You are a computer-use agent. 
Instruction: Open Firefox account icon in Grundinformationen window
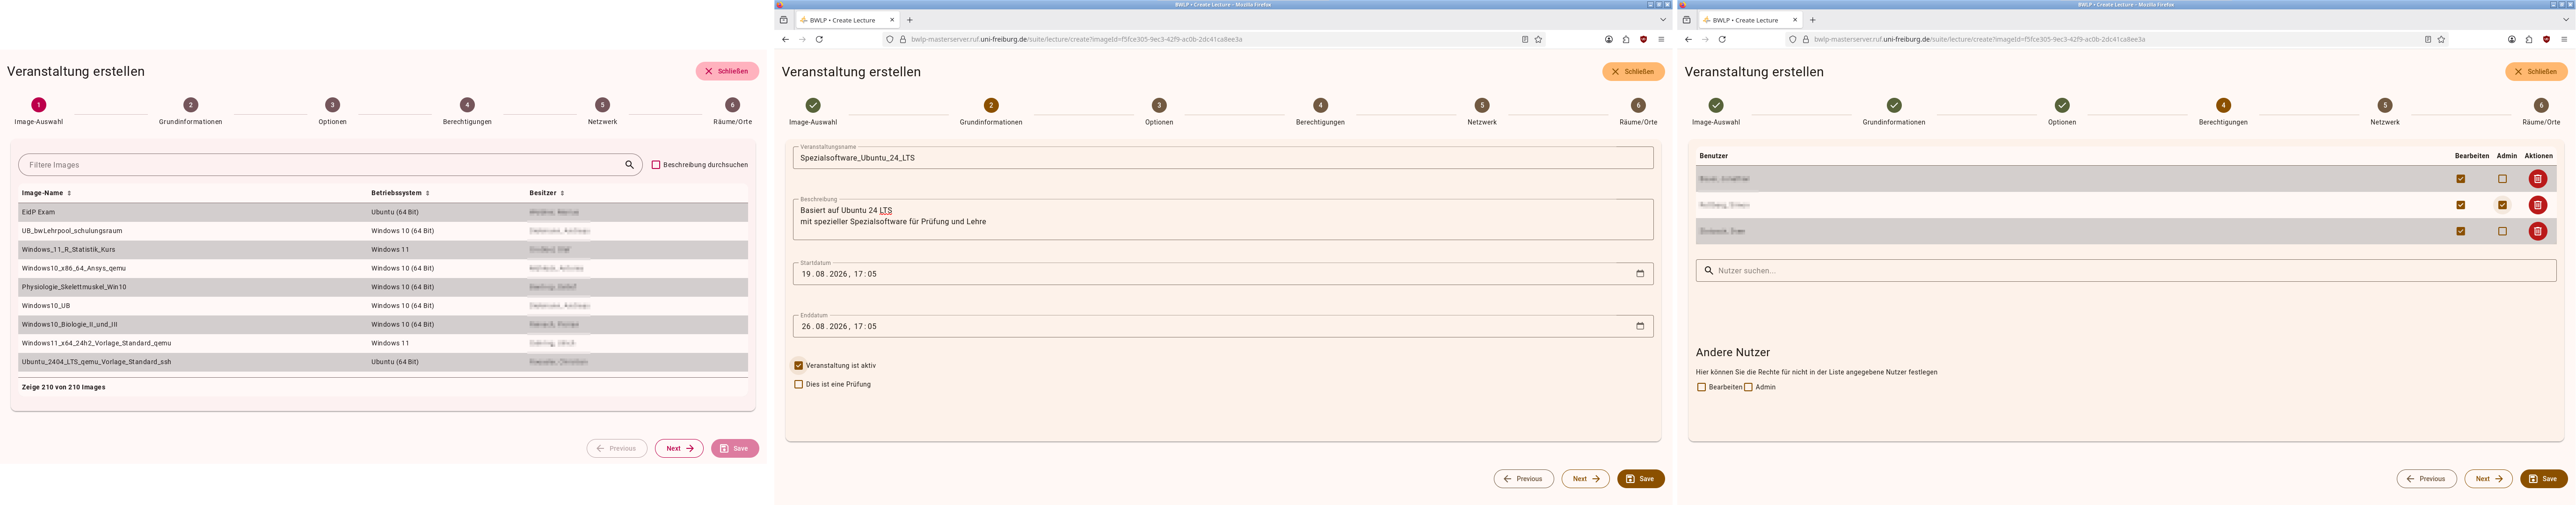pyautogui.click(x=1609, y=39)
